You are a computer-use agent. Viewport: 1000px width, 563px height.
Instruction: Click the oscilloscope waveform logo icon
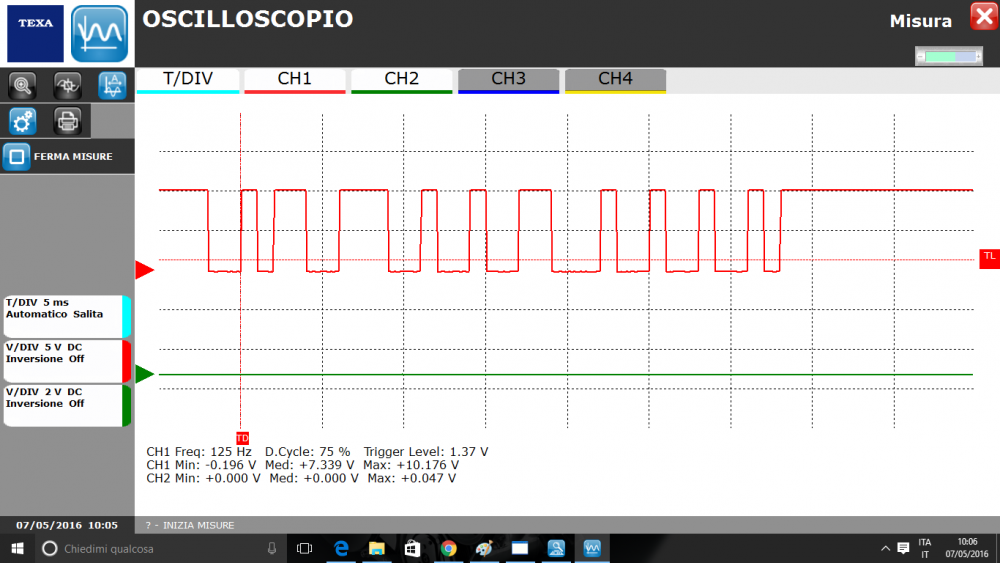tap(100, 33)
